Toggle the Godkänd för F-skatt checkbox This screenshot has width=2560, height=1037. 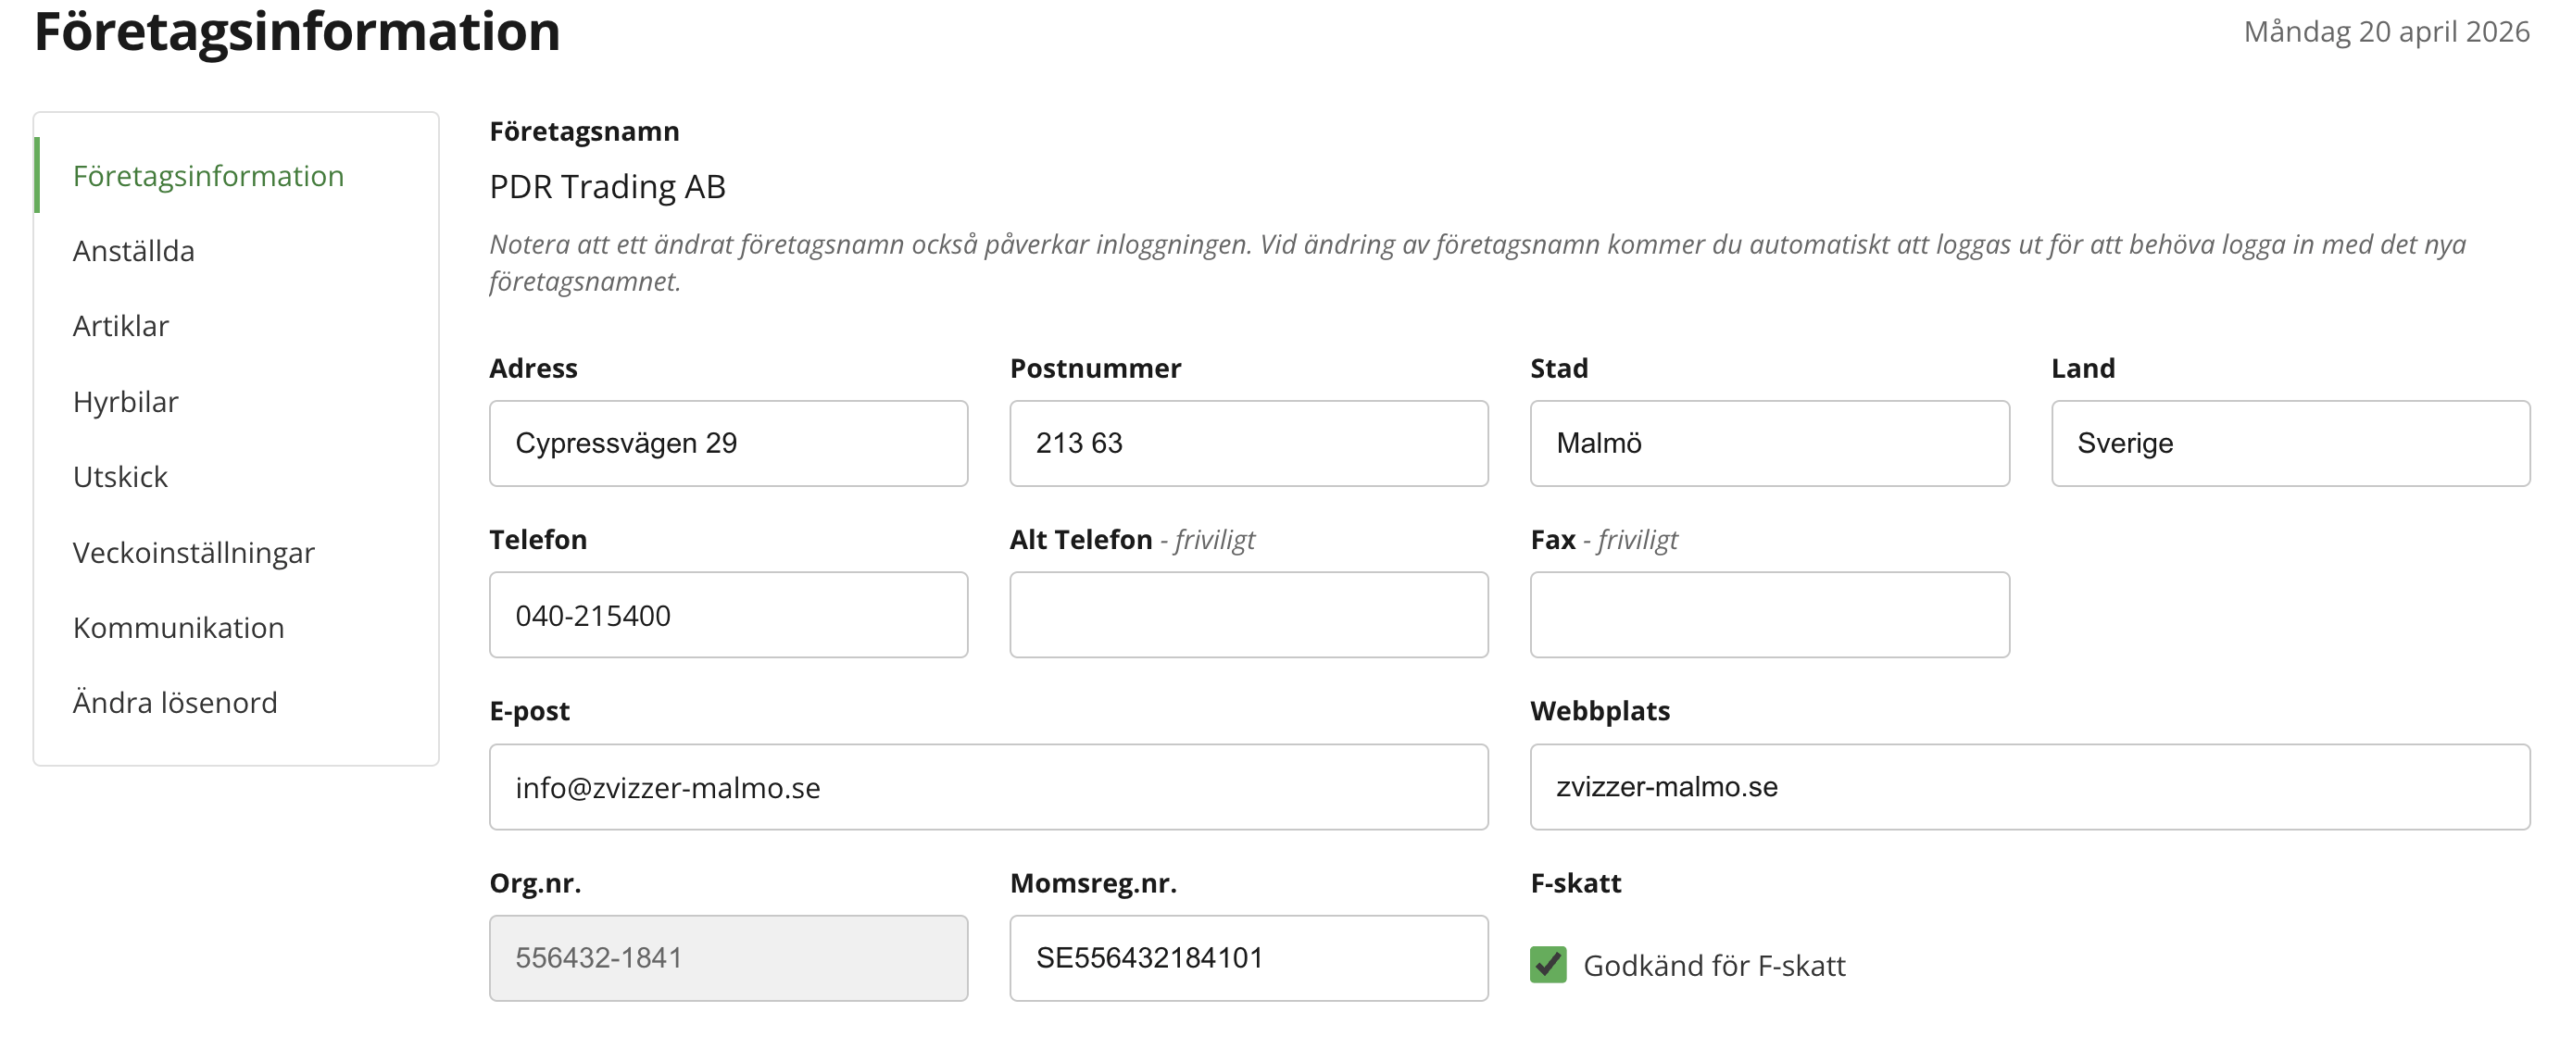click(x=1547, y=964)
